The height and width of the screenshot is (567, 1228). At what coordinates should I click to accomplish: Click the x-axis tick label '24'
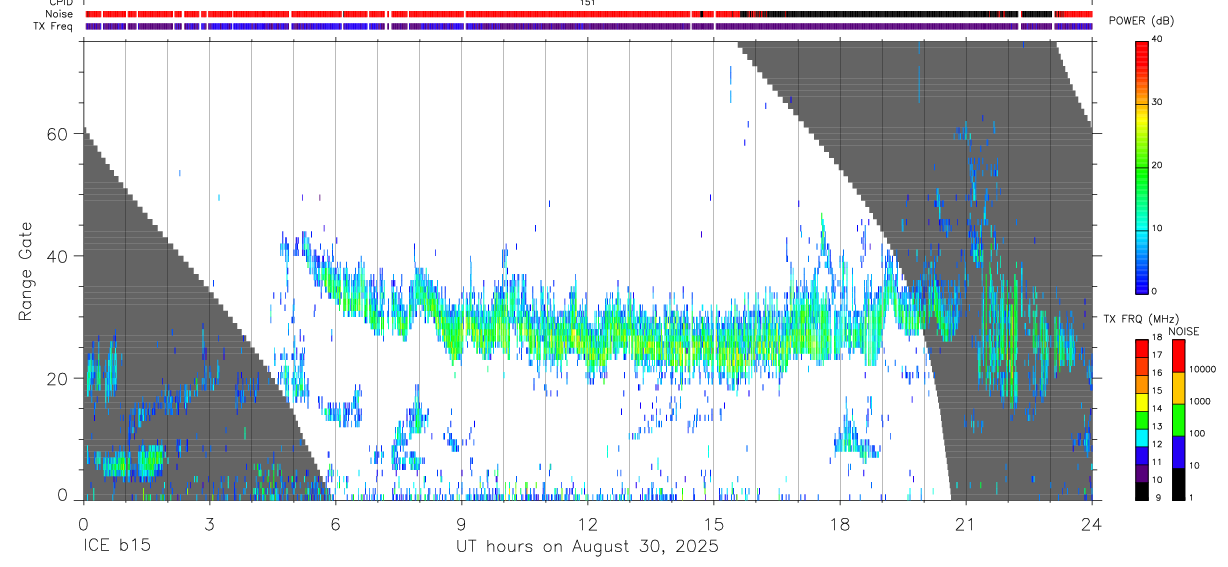[1091, 523]
